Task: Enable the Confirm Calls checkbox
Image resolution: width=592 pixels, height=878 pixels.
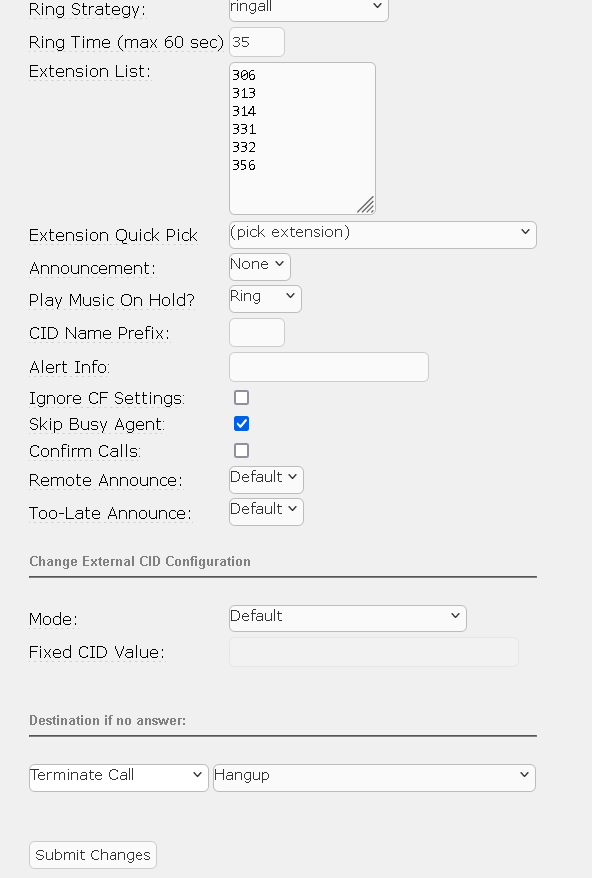Action: [241, 450]
